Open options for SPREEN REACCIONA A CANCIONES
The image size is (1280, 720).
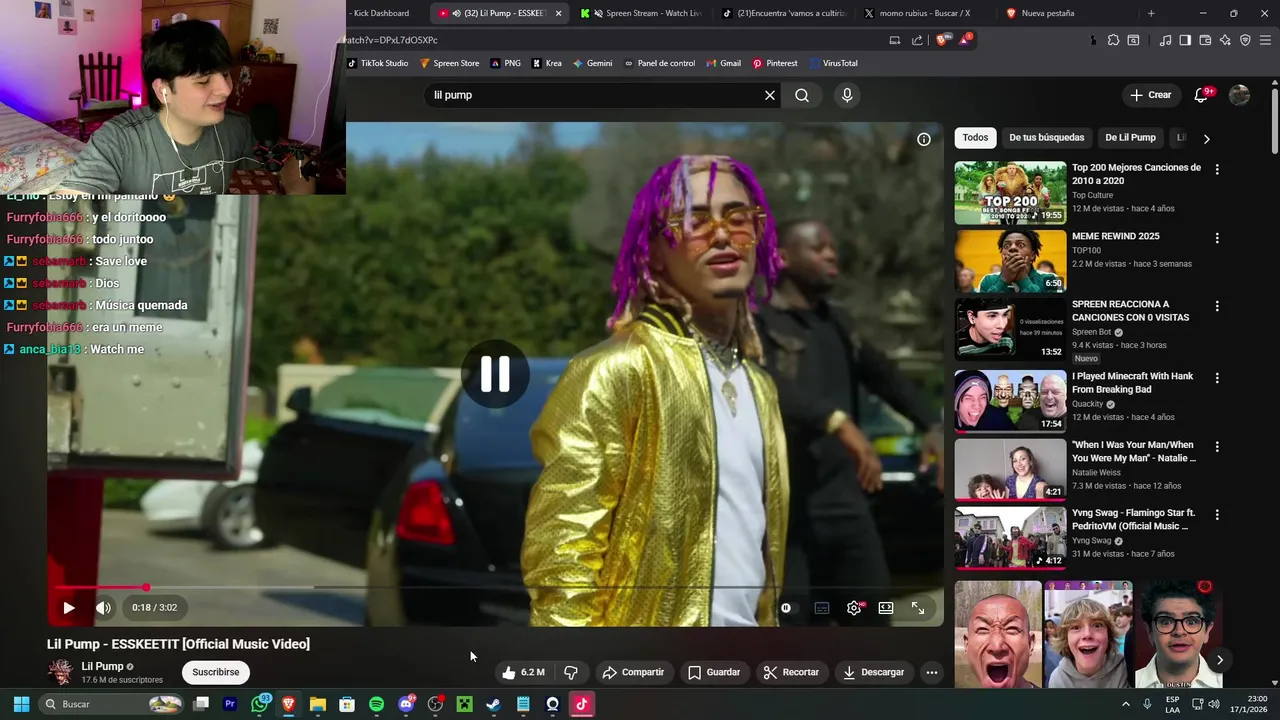(x=1217, y=306)
